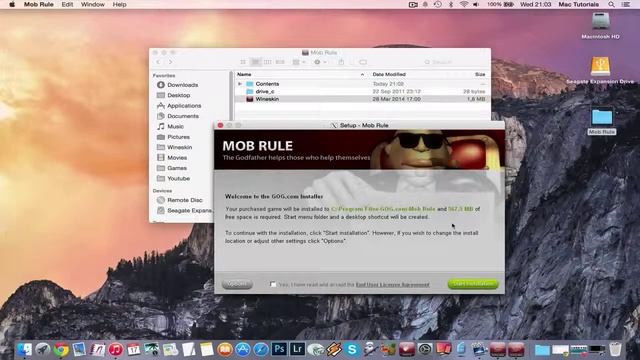Open Safari from the Dock

click(x=261, y=349)
